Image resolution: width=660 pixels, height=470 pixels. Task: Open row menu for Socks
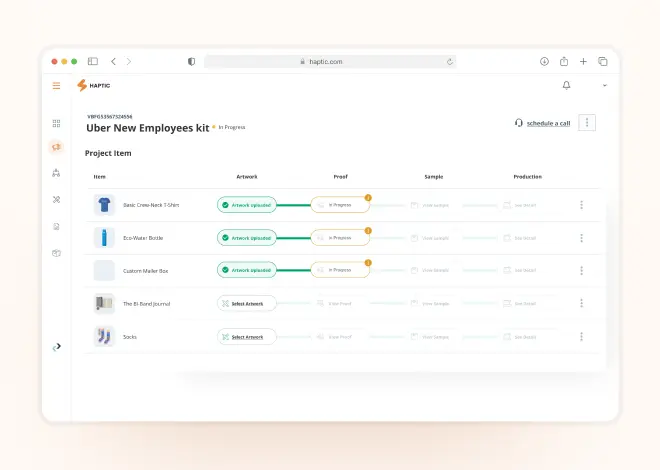pos(581,337)
